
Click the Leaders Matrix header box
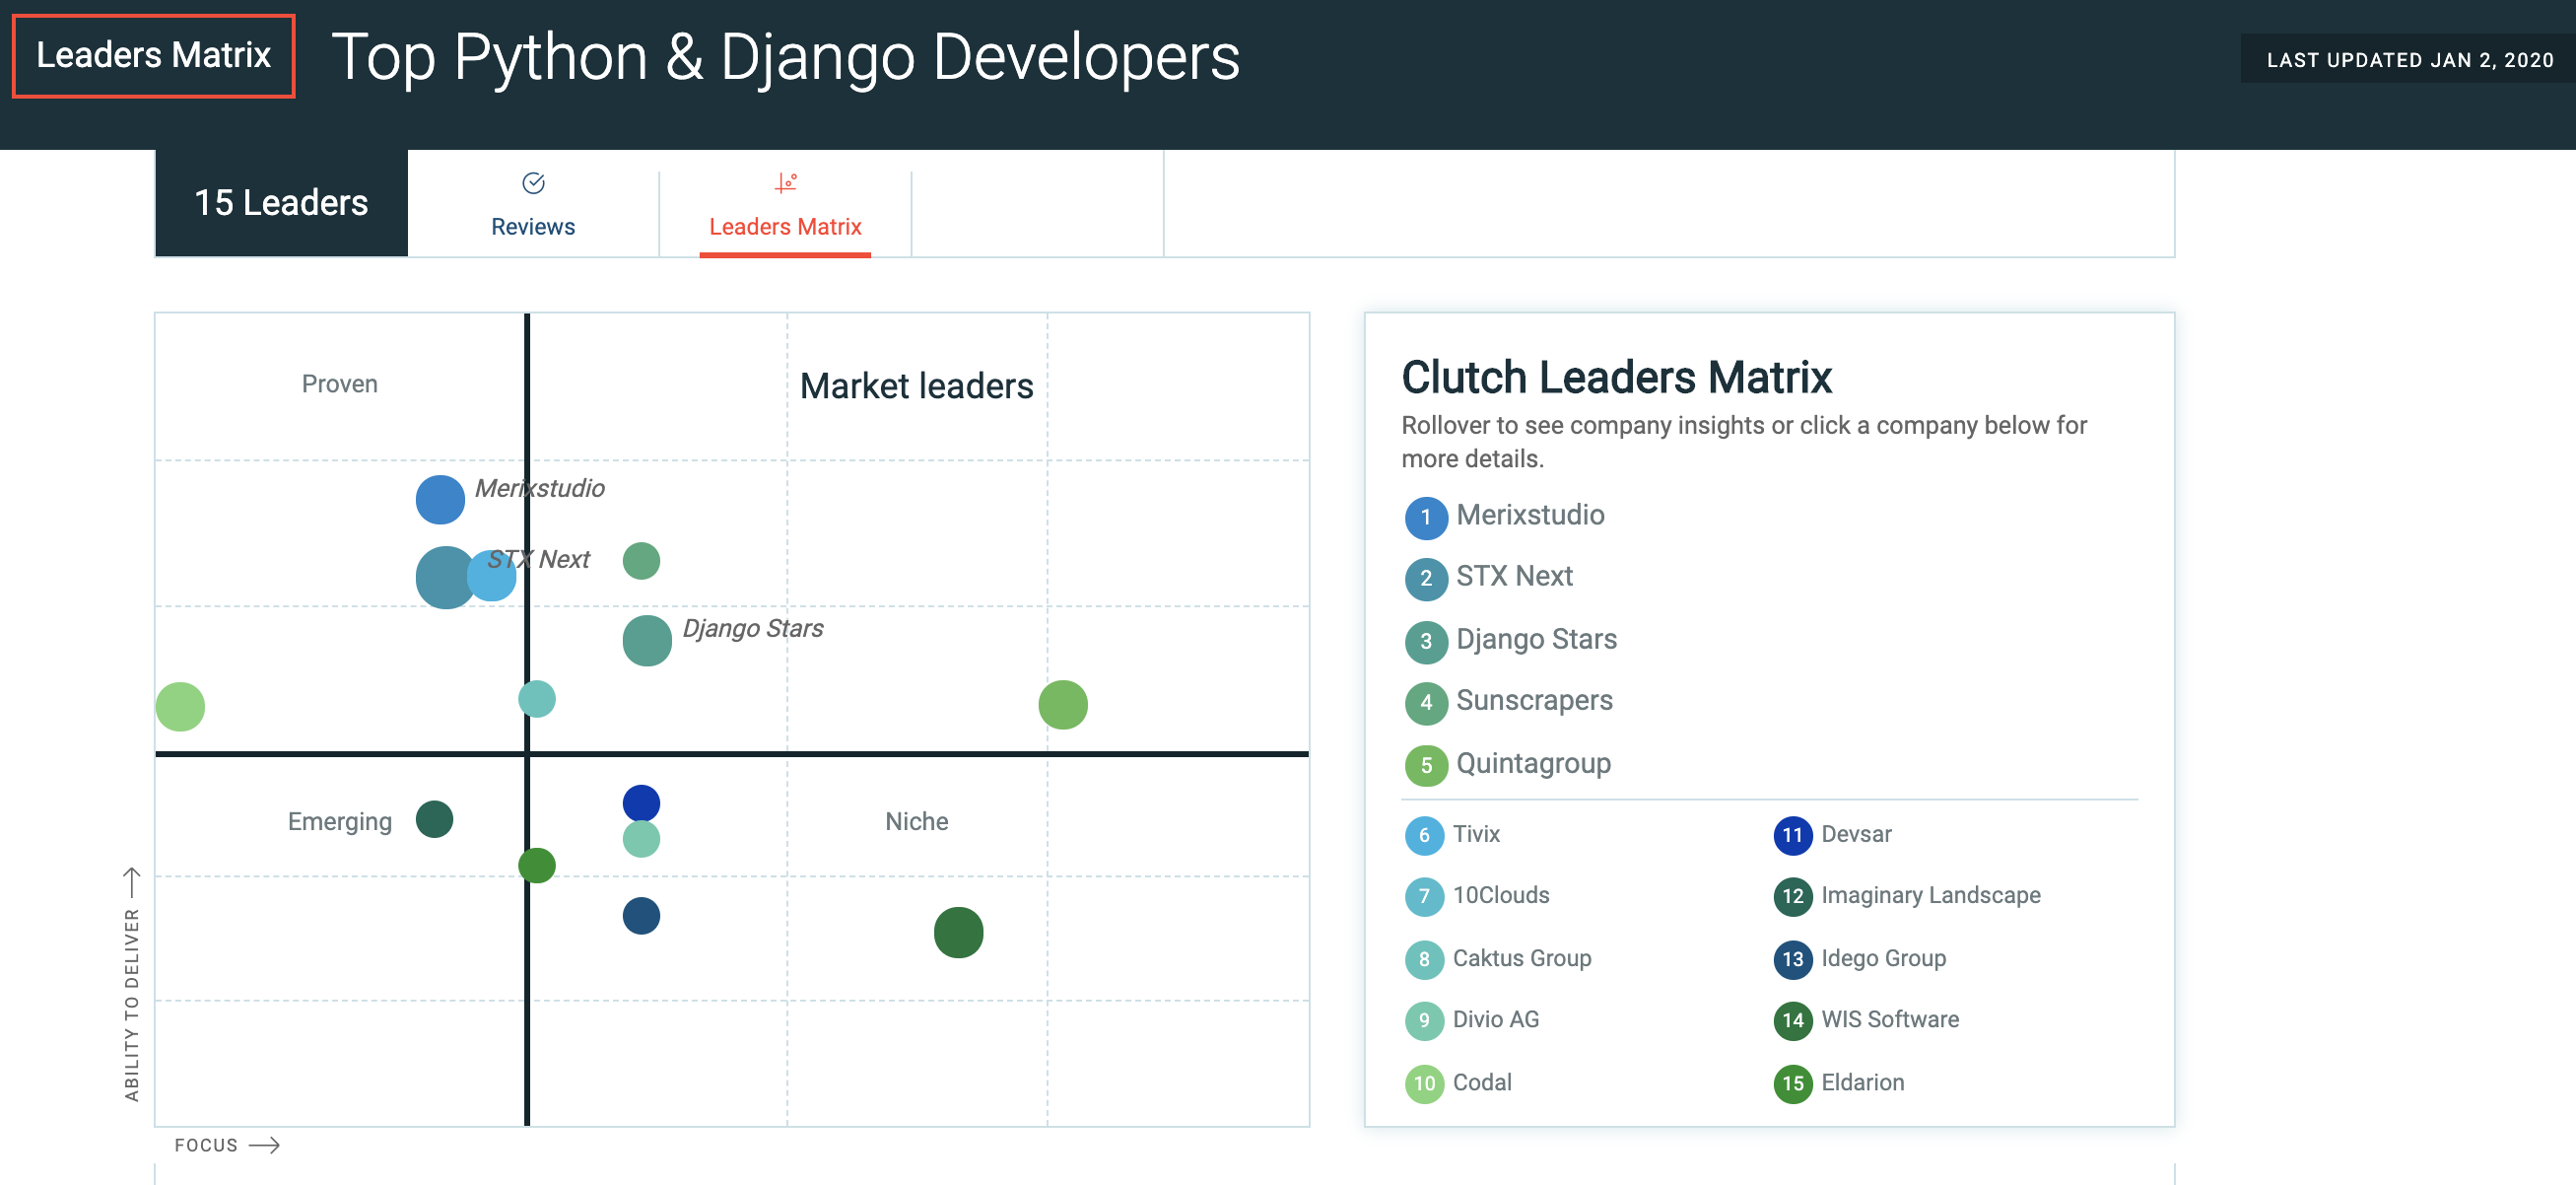pyautogui.click(x=153, y=55)
